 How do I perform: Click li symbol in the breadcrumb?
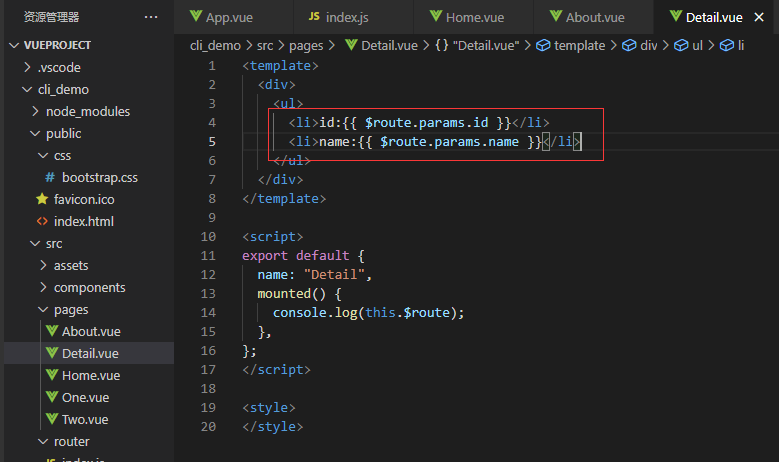tap(732, 46)
